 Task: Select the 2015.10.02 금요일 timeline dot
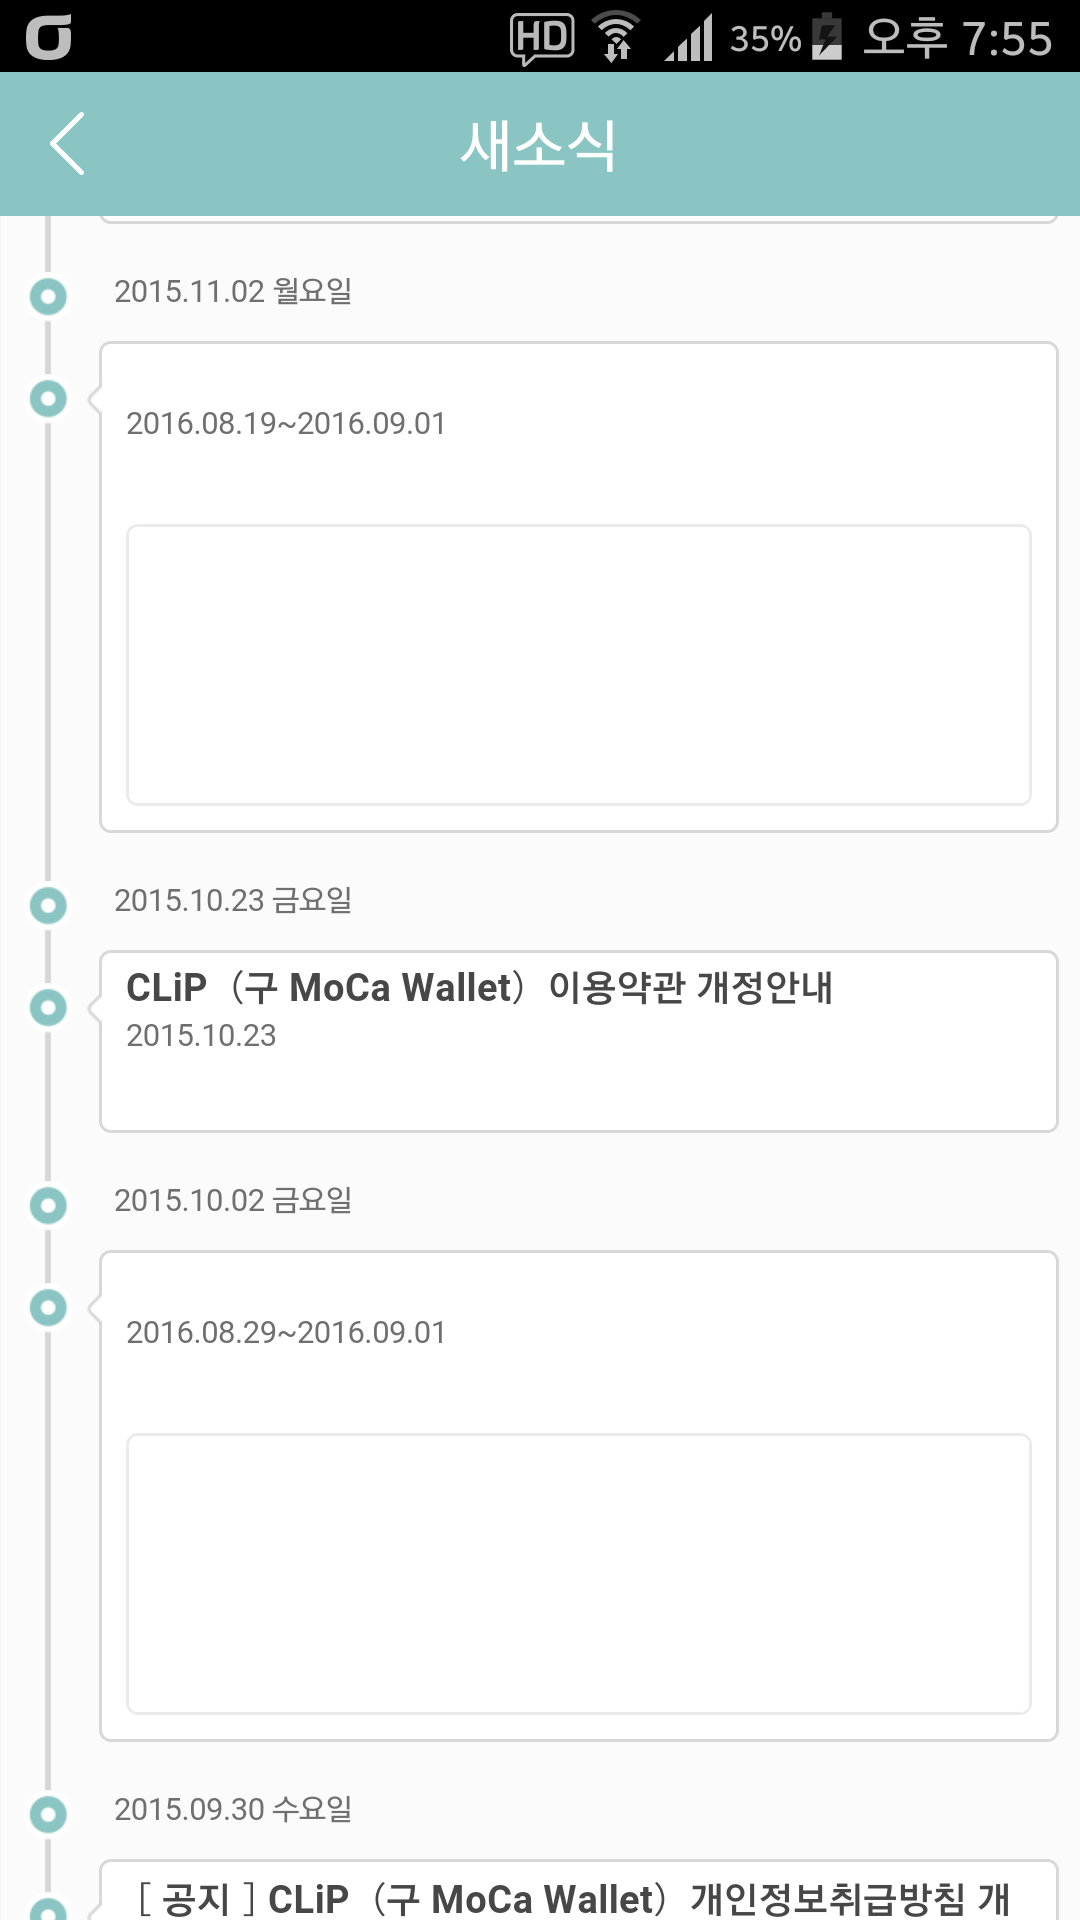pos(48,1205)
